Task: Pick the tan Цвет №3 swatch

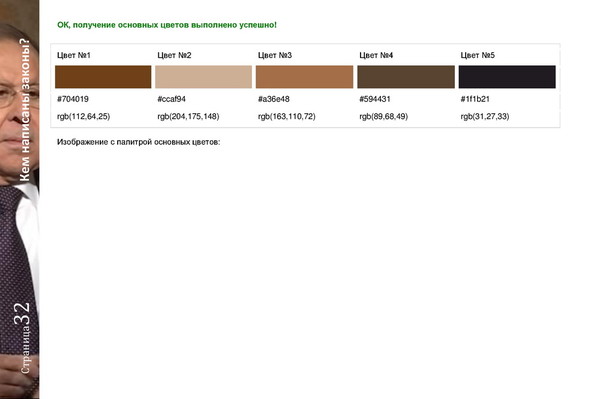Action: [x=305, y=77]
